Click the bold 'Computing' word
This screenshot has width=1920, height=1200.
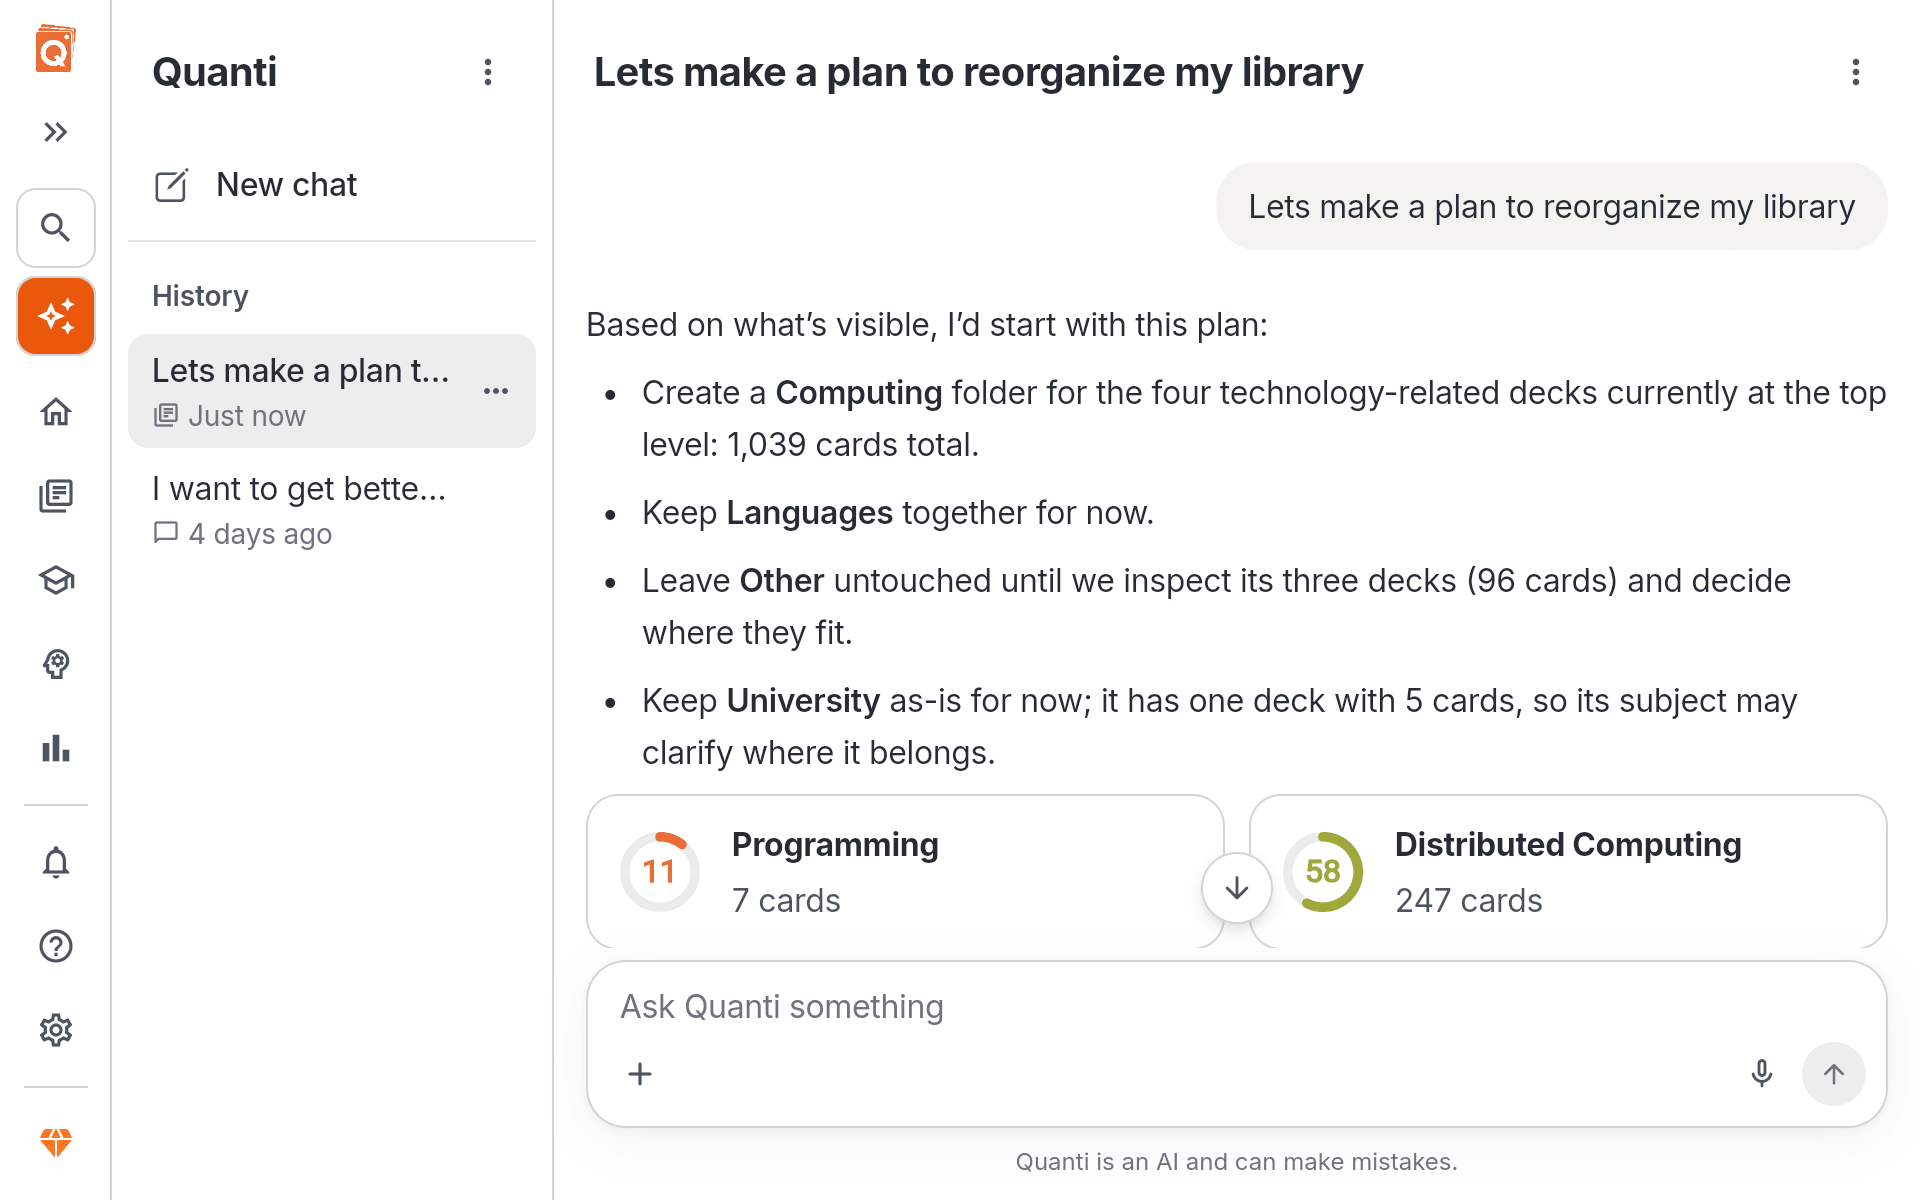click(x=859, y=393)
